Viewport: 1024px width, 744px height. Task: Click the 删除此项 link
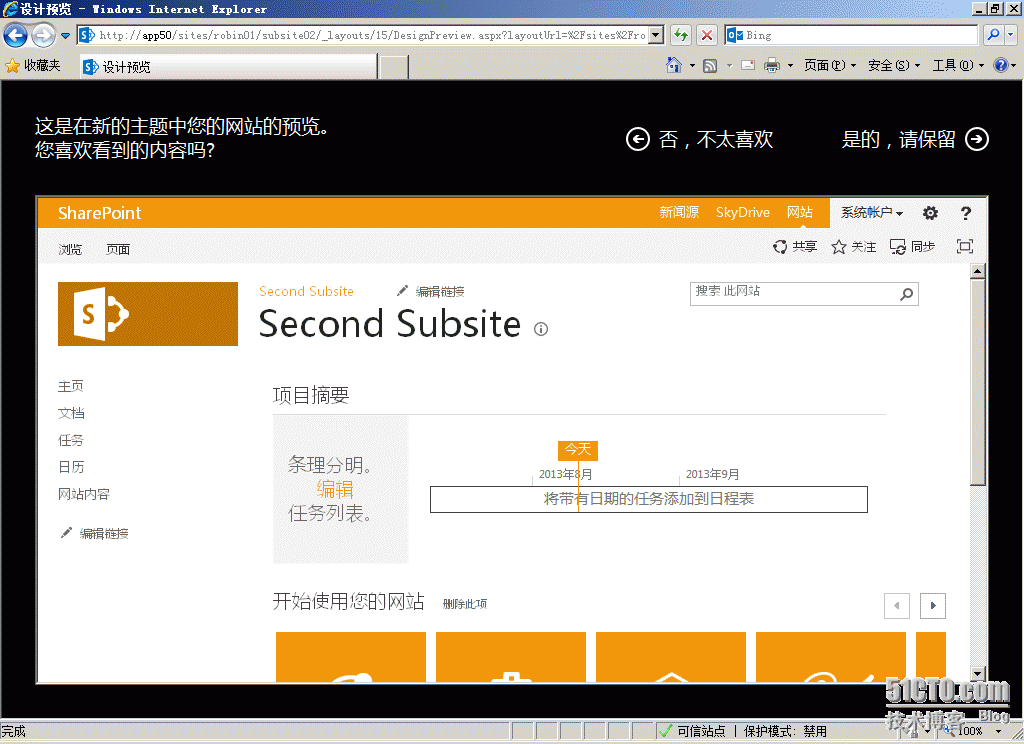(464, 604)
